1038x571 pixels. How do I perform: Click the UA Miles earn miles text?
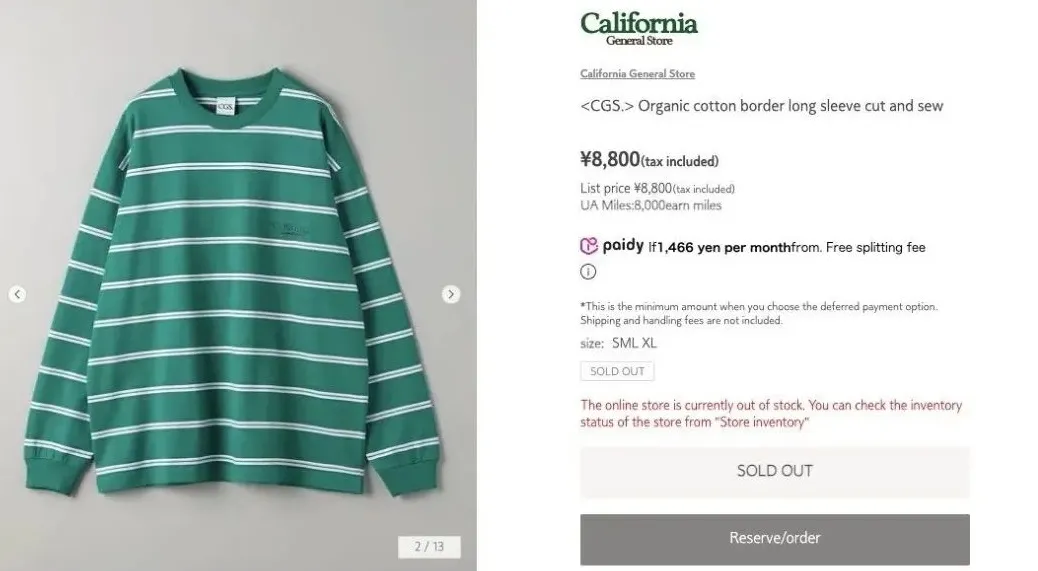(650, 205)
